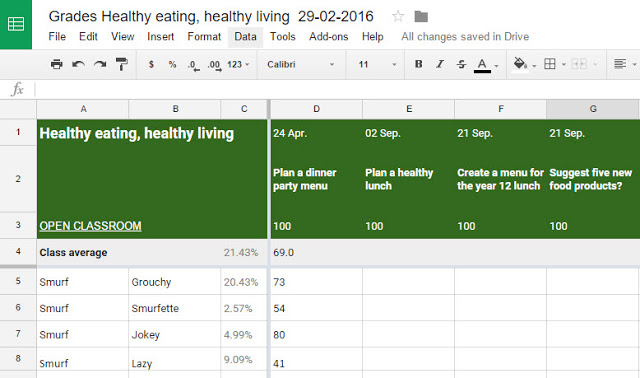The height and width of the screenshot is (378, 640).
Task: Select the Smurfette name cell
Action: click(175, 308)
